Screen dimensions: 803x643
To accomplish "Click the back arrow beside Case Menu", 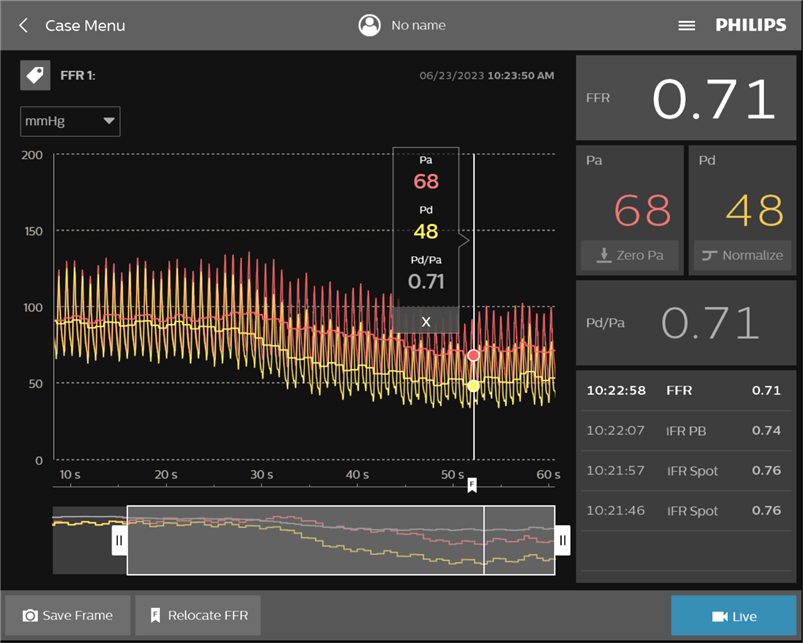I will click(x=24, y=25).
